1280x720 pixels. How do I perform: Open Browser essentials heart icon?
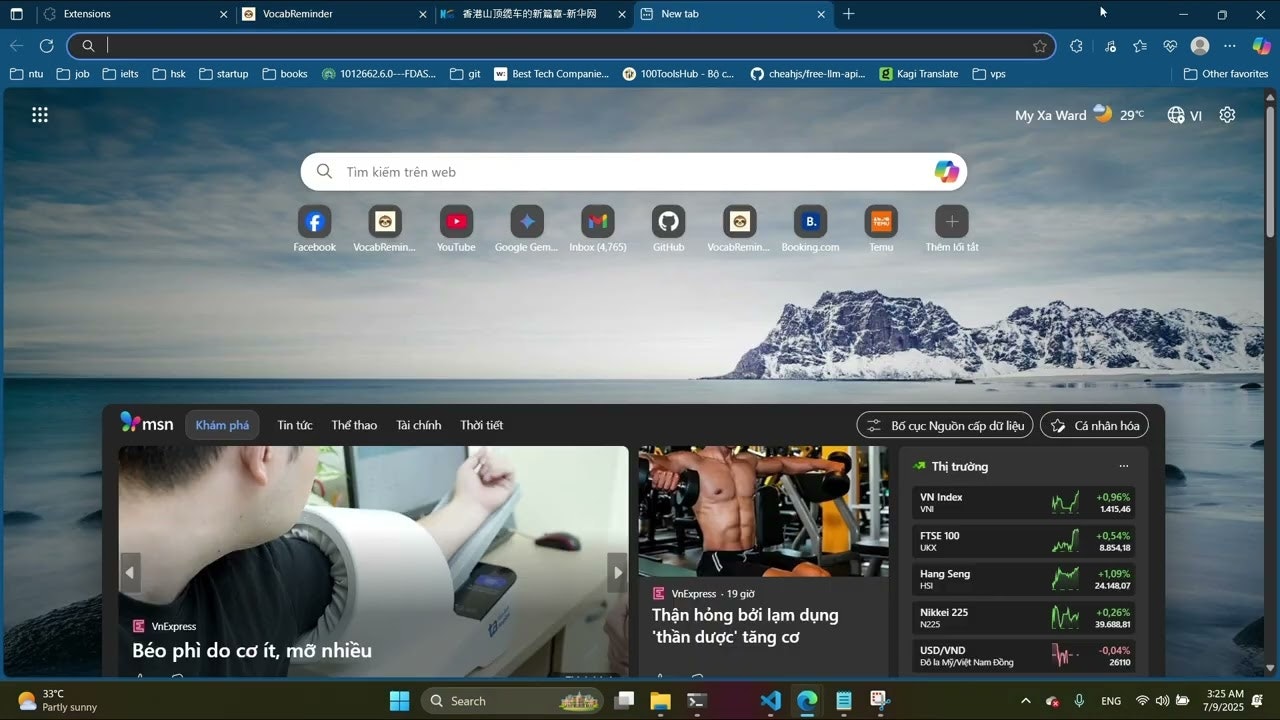click(x=1170, y=46)
